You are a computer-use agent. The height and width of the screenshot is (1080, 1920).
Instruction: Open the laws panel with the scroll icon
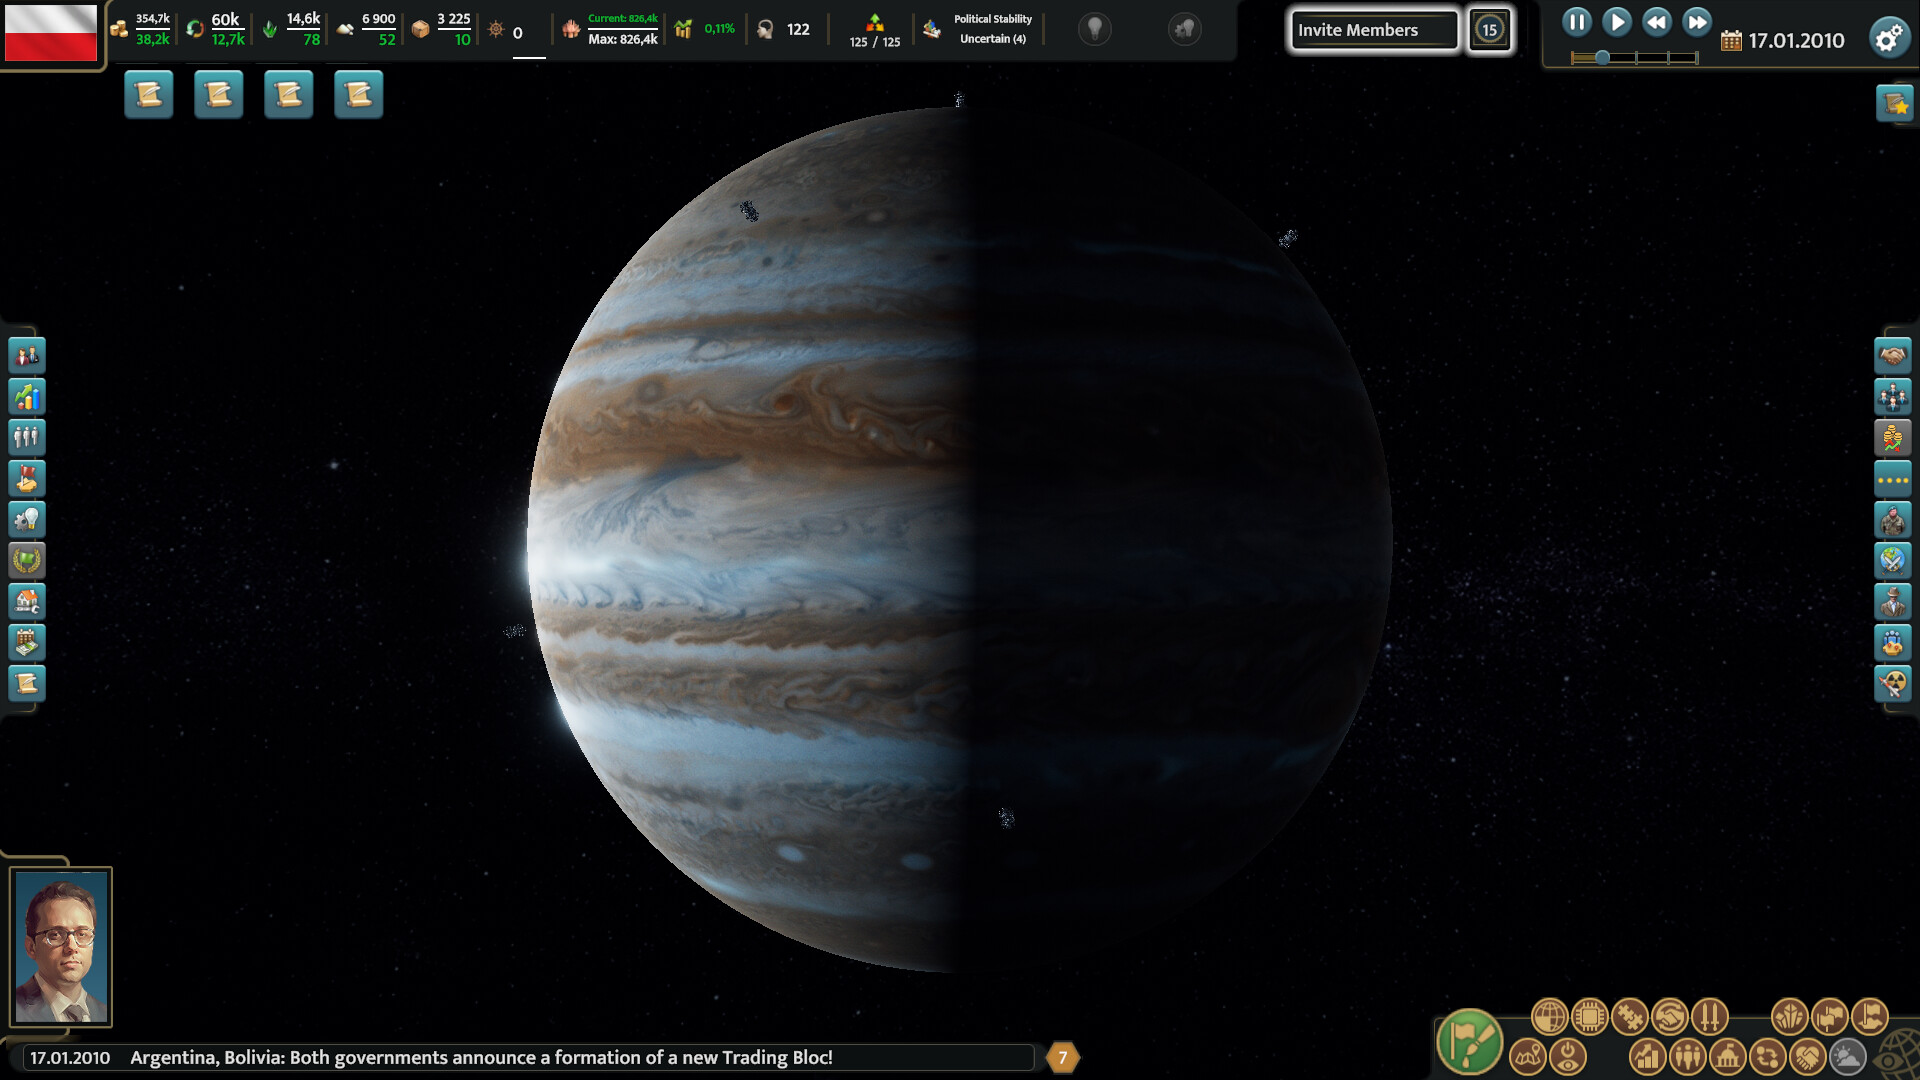[x=27, y=683]
